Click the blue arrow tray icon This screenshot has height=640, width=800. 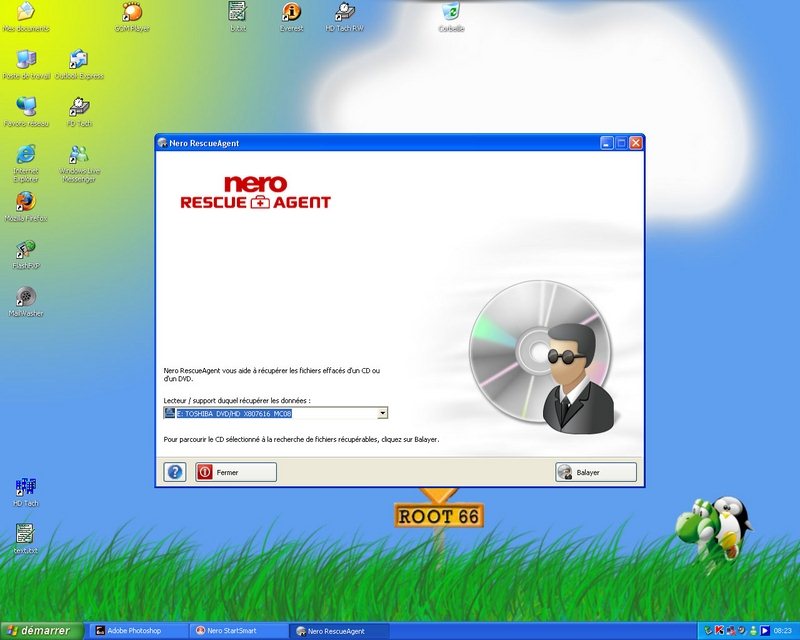click(x=765, y=631)
